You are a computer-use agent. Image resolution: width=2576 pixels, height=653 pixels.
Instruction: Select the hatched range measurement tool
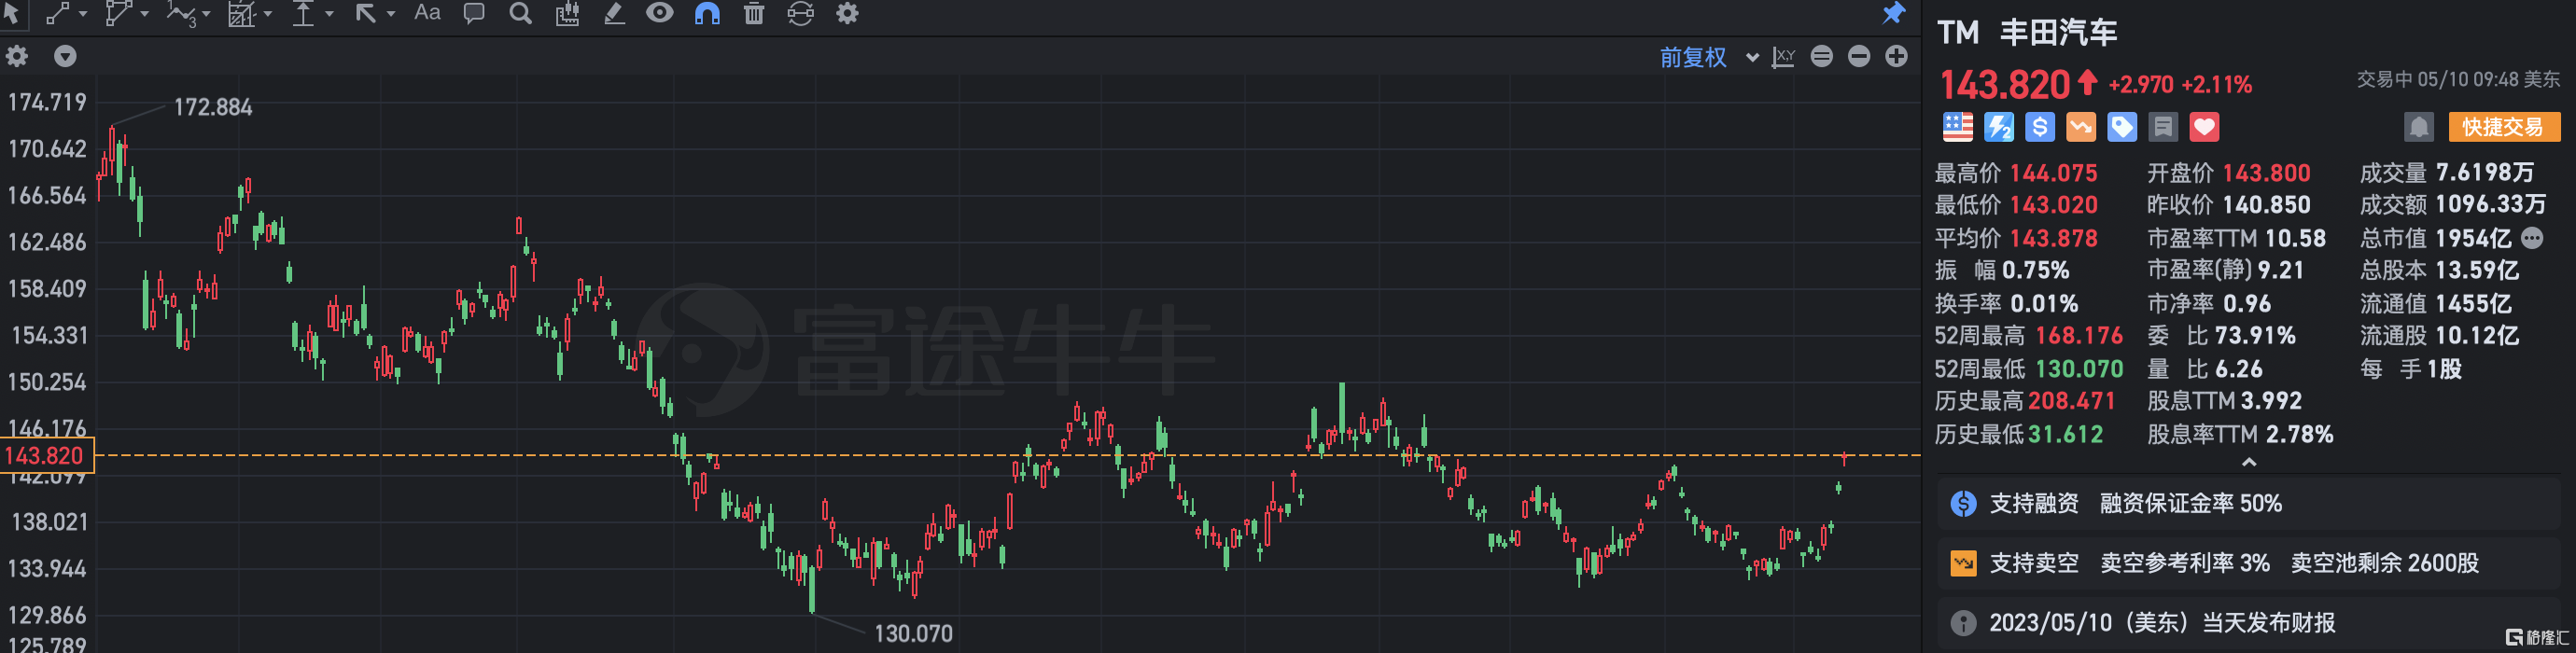[242, 14]
